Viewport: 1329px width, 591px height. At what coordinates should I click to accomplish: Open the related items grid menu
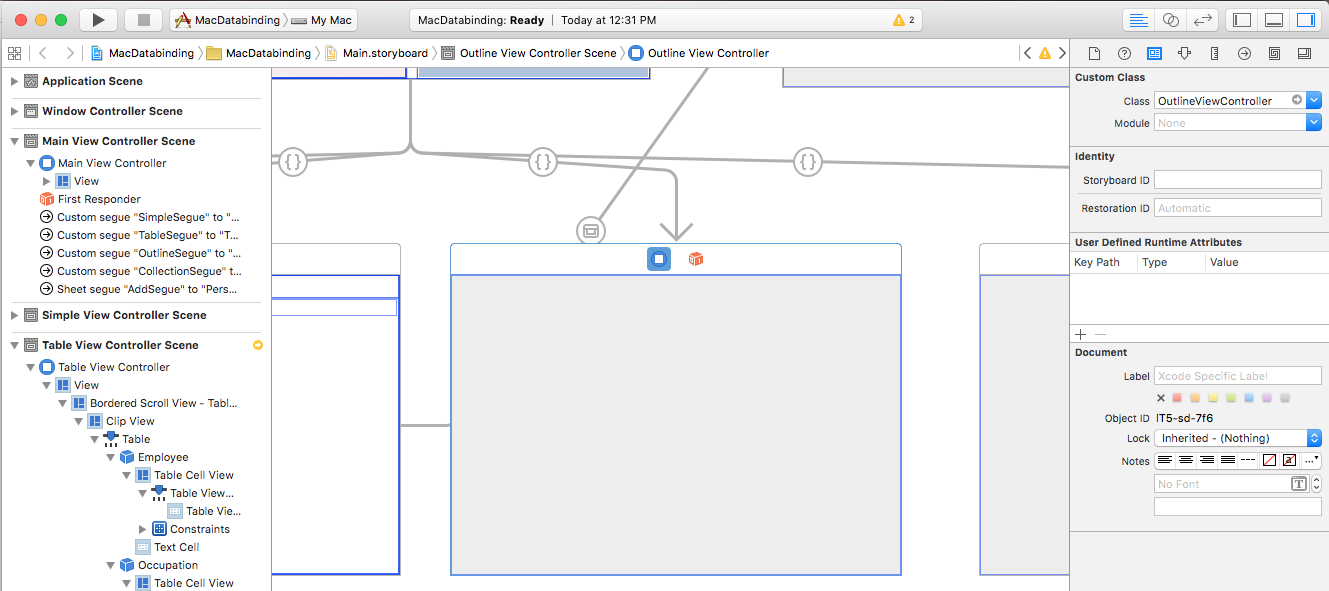pyautogui.click(x=15, y=53)
